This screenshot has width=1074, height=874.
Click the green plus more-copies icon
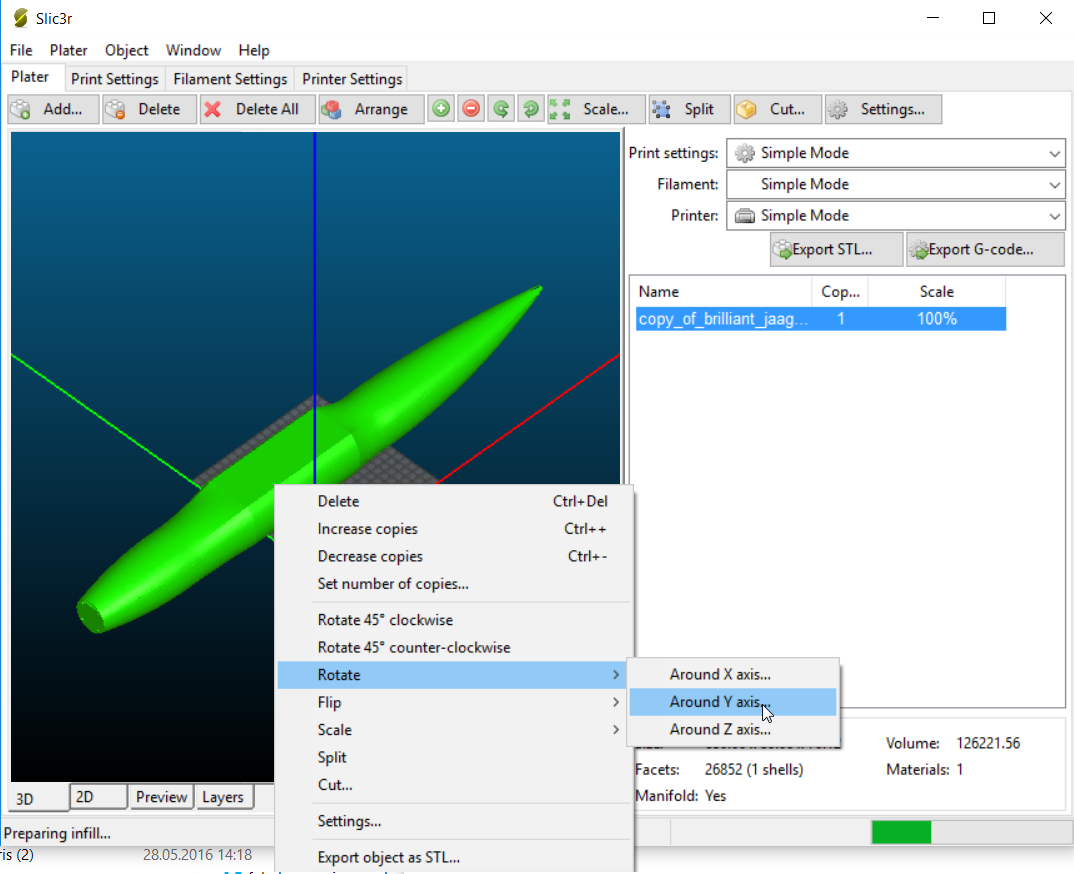pyautogui.click(x=441, y=109)
